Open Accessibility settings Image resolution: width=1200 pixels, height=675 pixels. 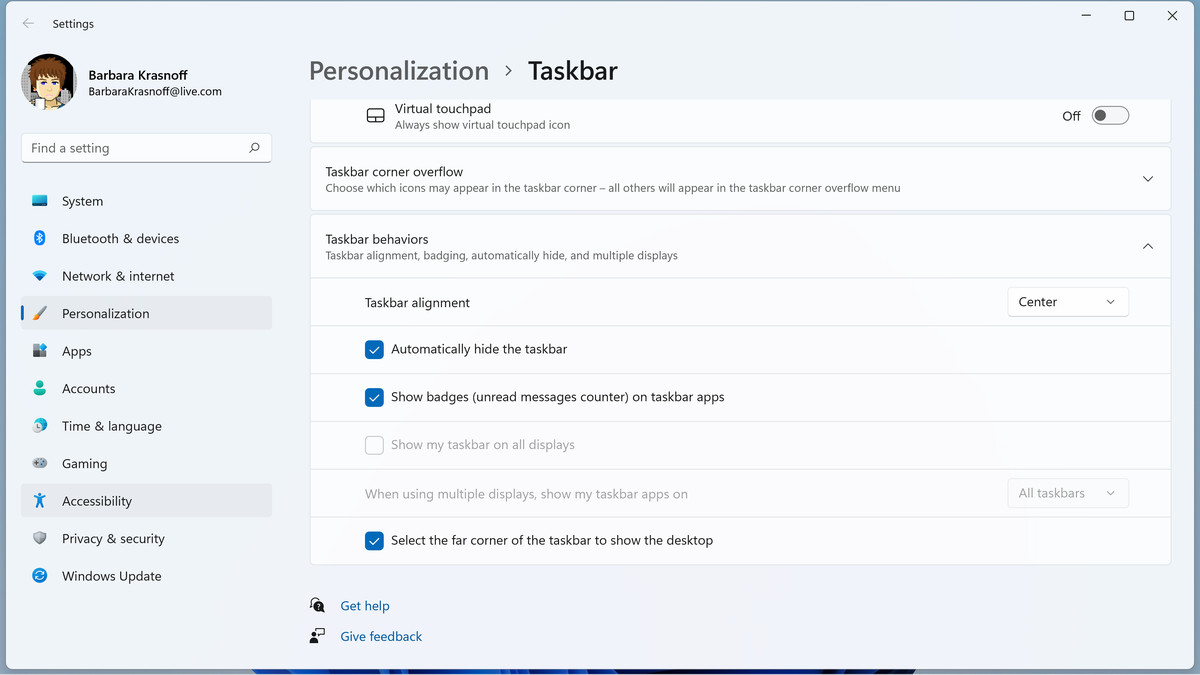[146, 501]
